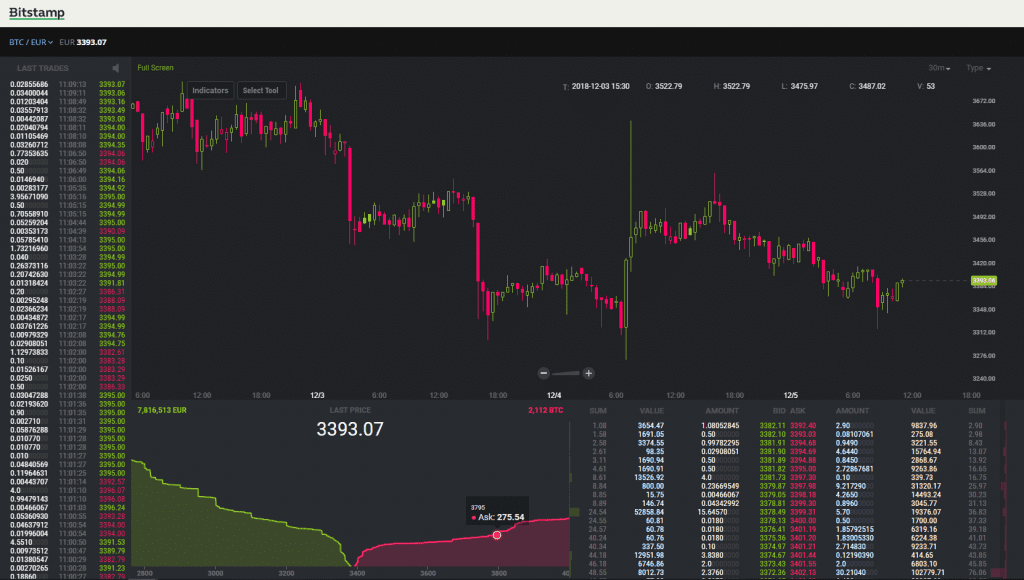Click the BID column header in order book
This screenshot has height=580, width=1024.
(x=775, y=410)
